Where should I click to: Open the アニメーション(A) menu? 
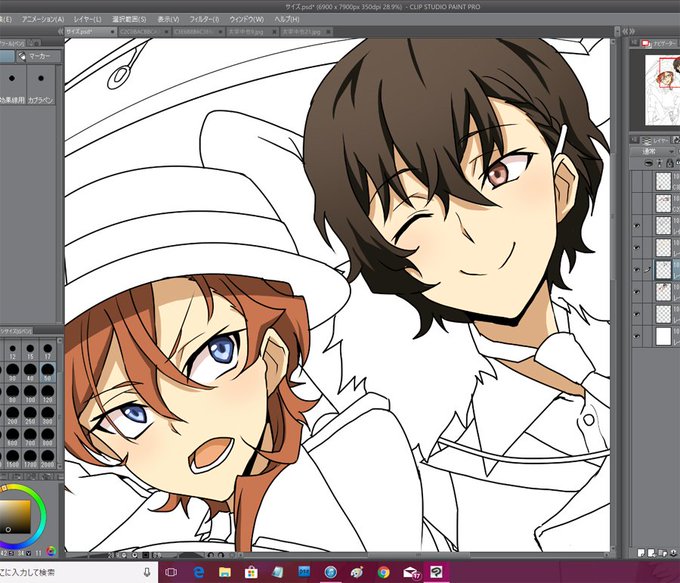pyautogui.click(x=43, y=20)
